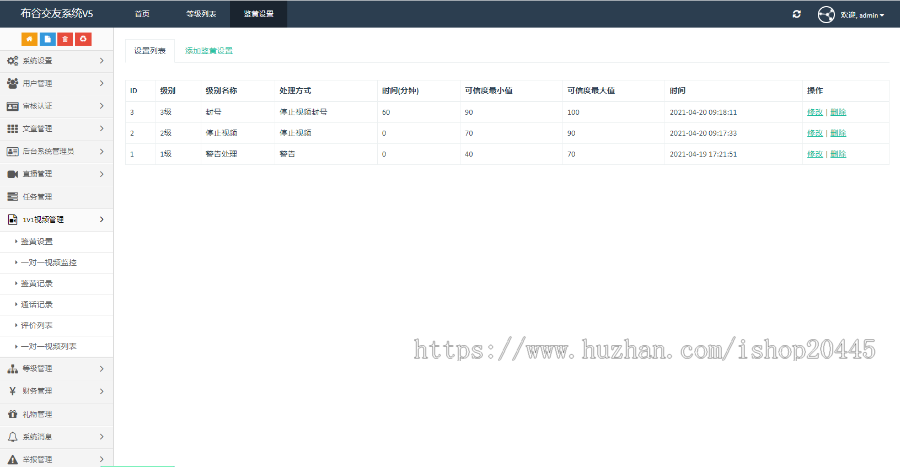Expand 等级管理 using its chevron
The width and height of the screenshot is (900, 467).
point(102,368)
